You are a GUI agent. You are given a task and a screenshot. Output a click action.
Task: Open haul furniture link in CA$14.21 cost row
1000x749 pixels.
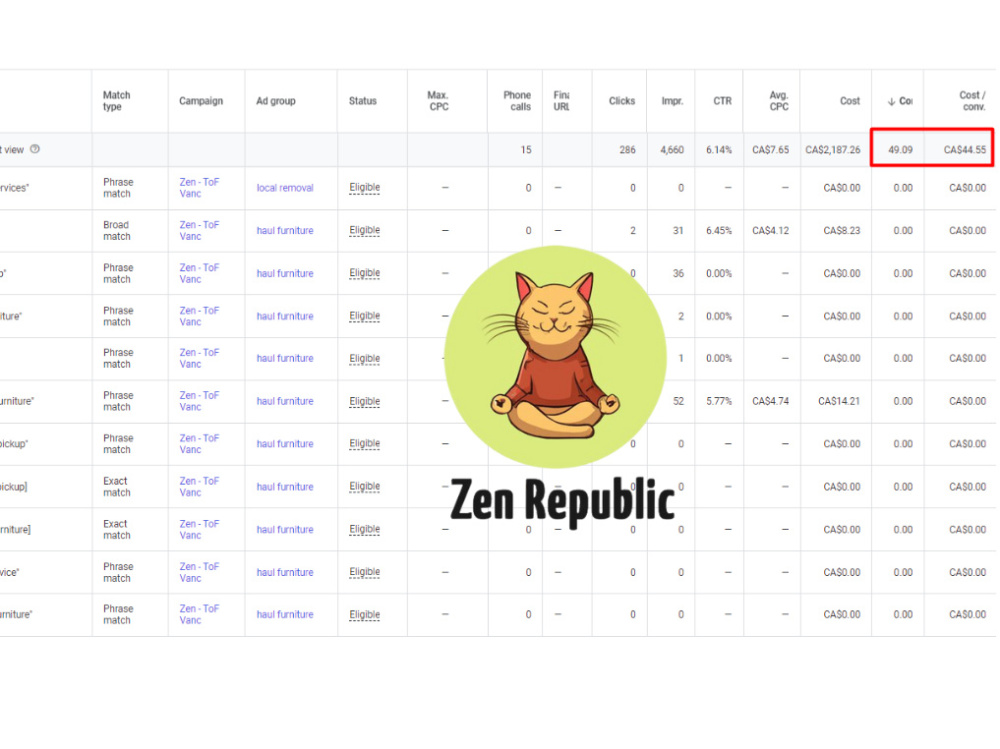click(285, 401)
